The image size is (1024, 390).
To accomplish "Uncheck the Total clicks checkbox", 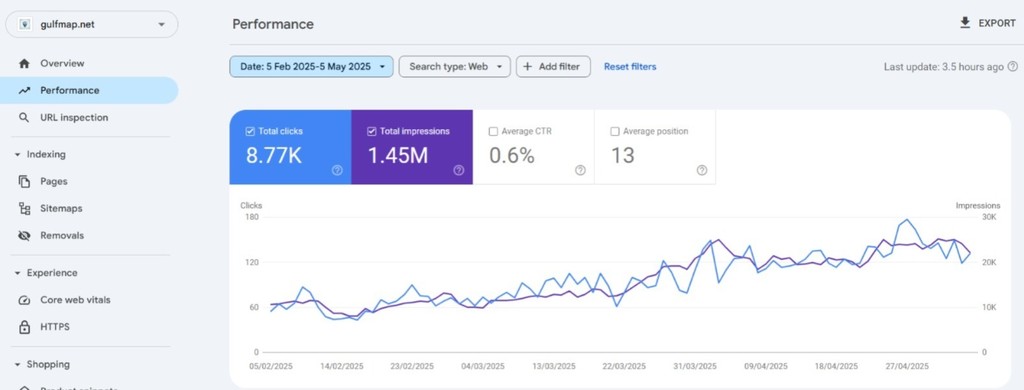I will [249, 131].
